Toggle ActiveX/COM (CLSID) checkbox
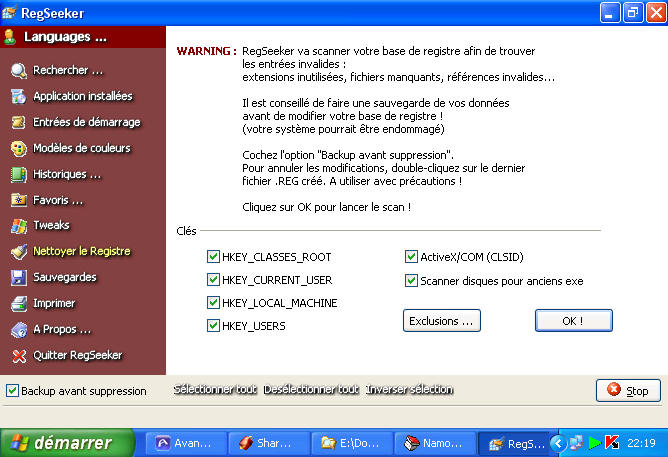 (x=411, y=257)
